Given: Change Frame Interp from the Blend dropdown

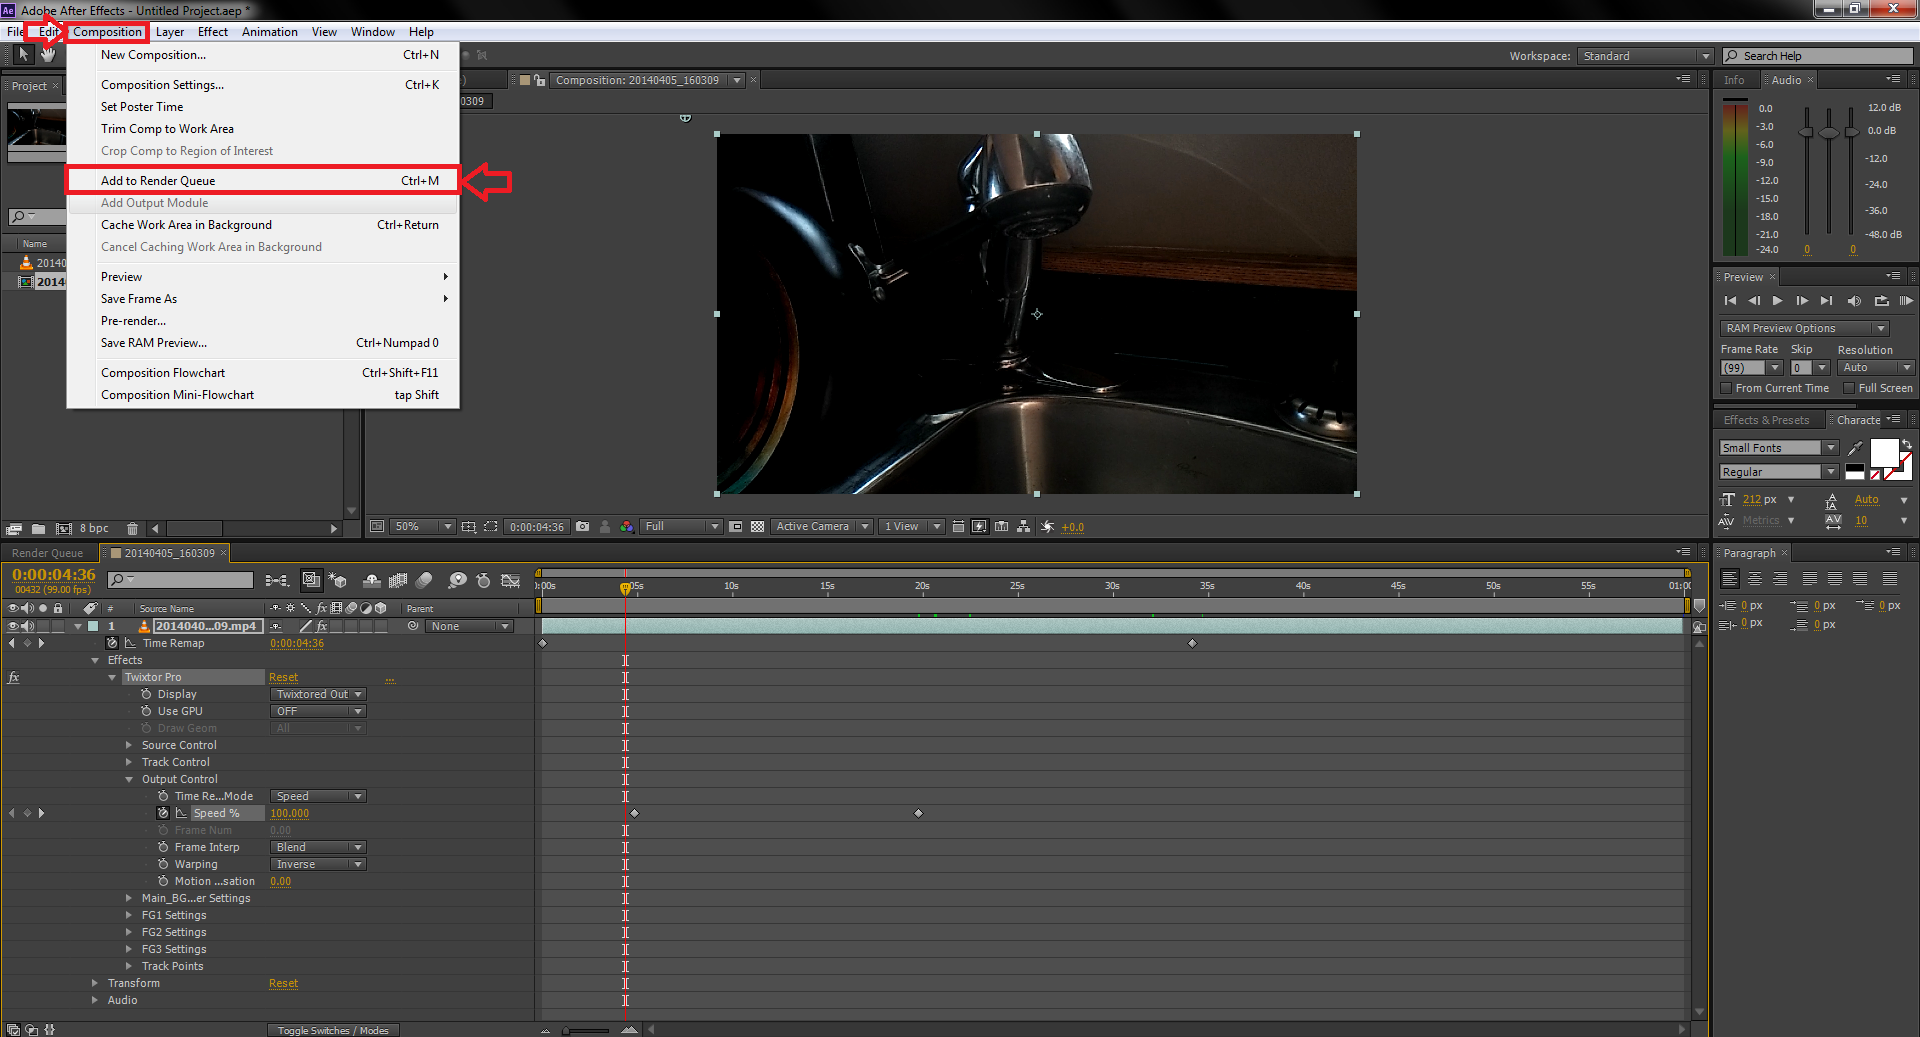Looking at the screenshot, I should pos(317,847).
